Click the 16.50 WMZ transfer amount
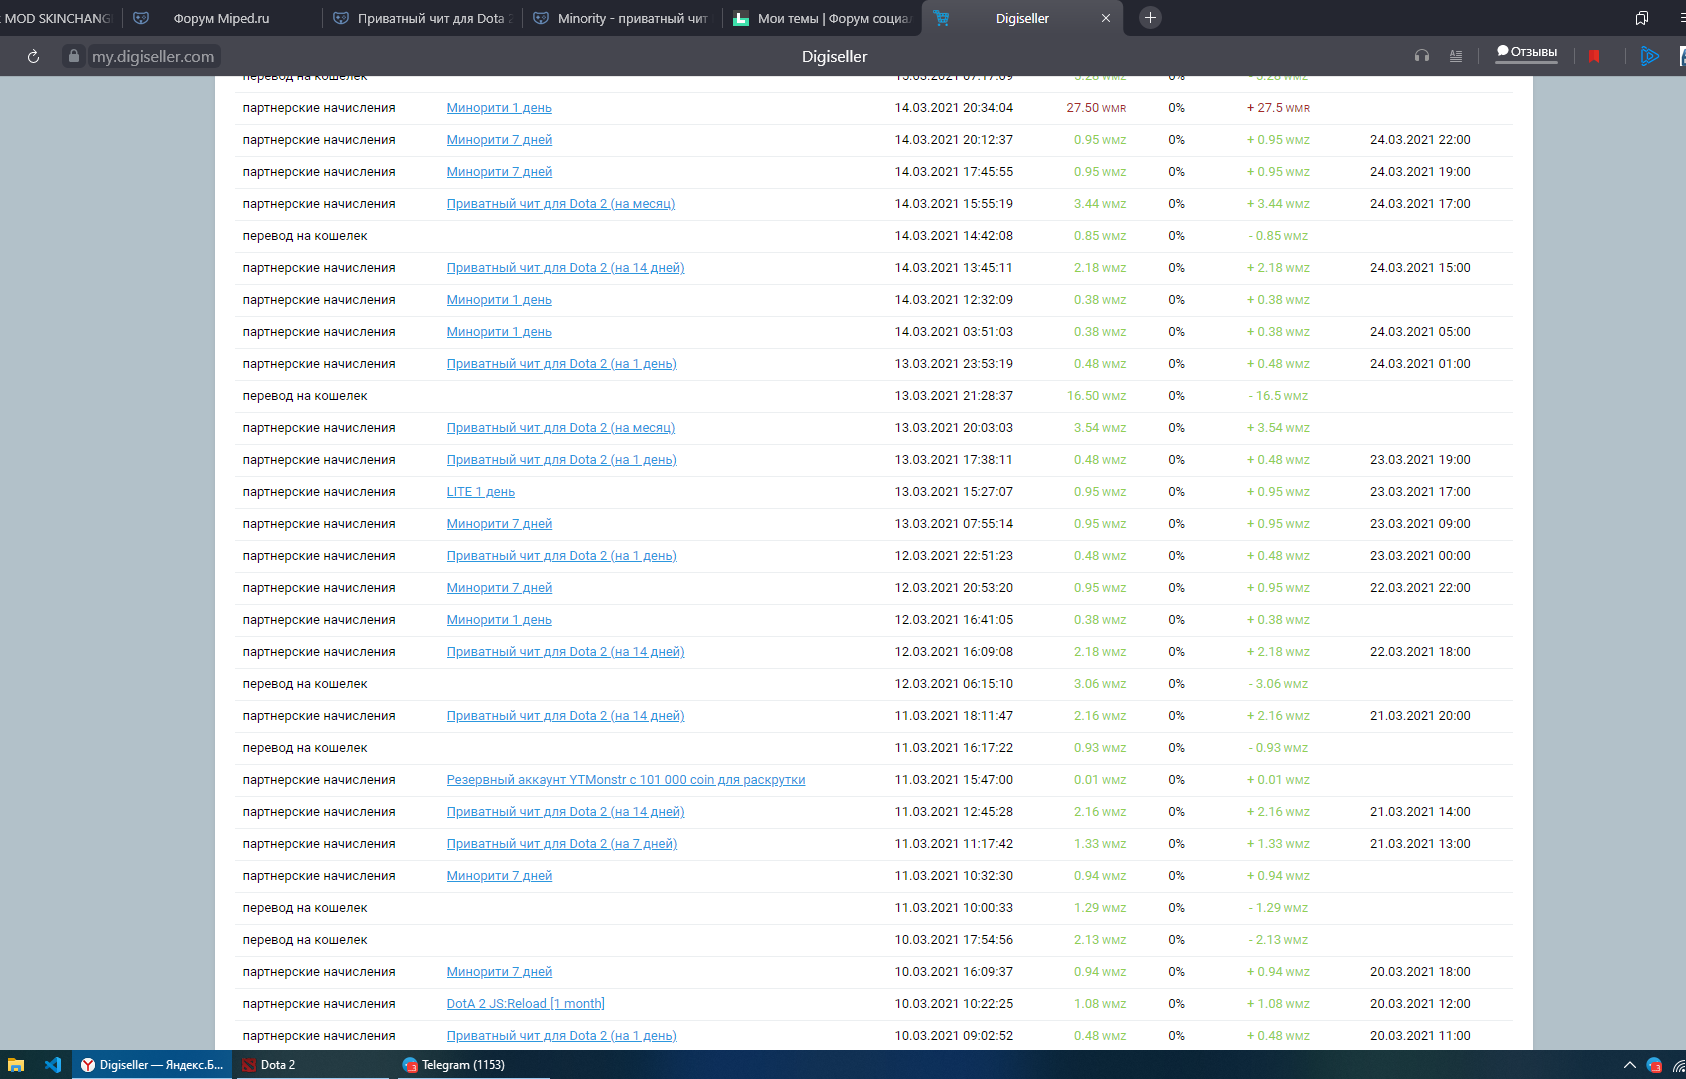Screen dimensions: 1686x1079 coord(1096,396)
